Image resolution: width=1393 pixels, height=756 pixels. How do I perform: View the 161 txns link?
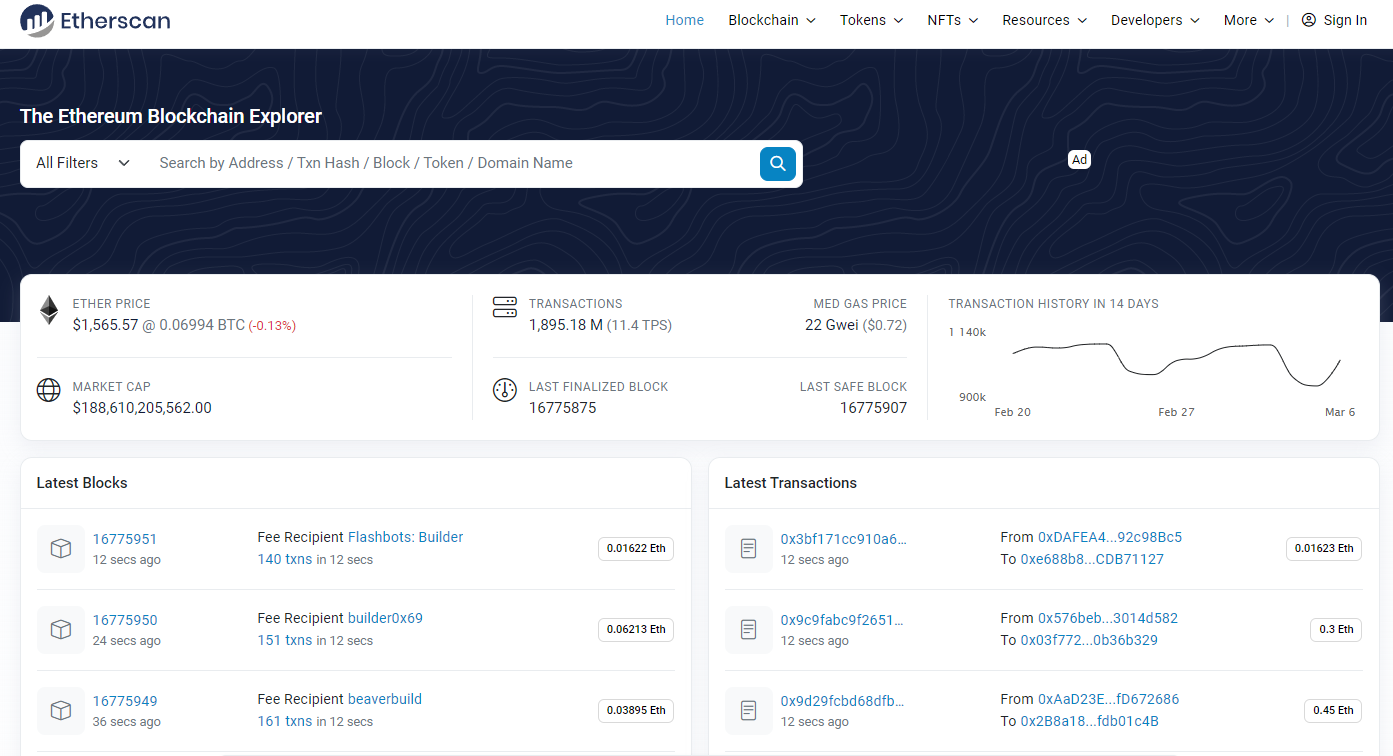click(x=285, y=721)
